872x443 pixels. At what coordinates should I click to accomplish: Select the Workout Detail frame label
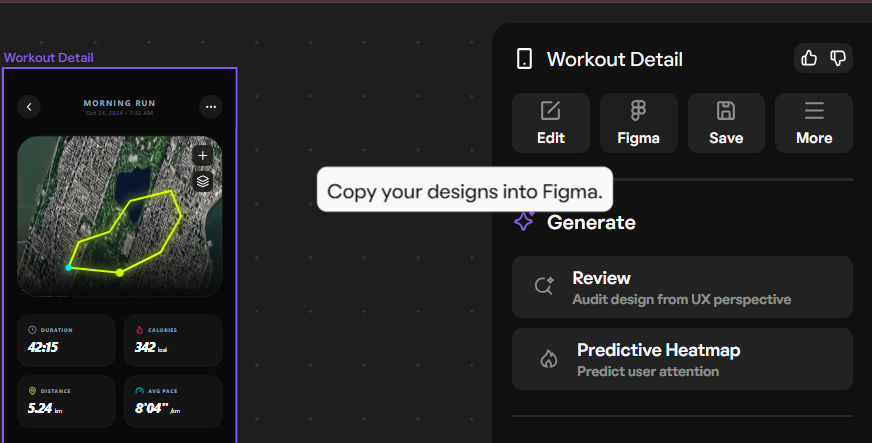[48, 58]
